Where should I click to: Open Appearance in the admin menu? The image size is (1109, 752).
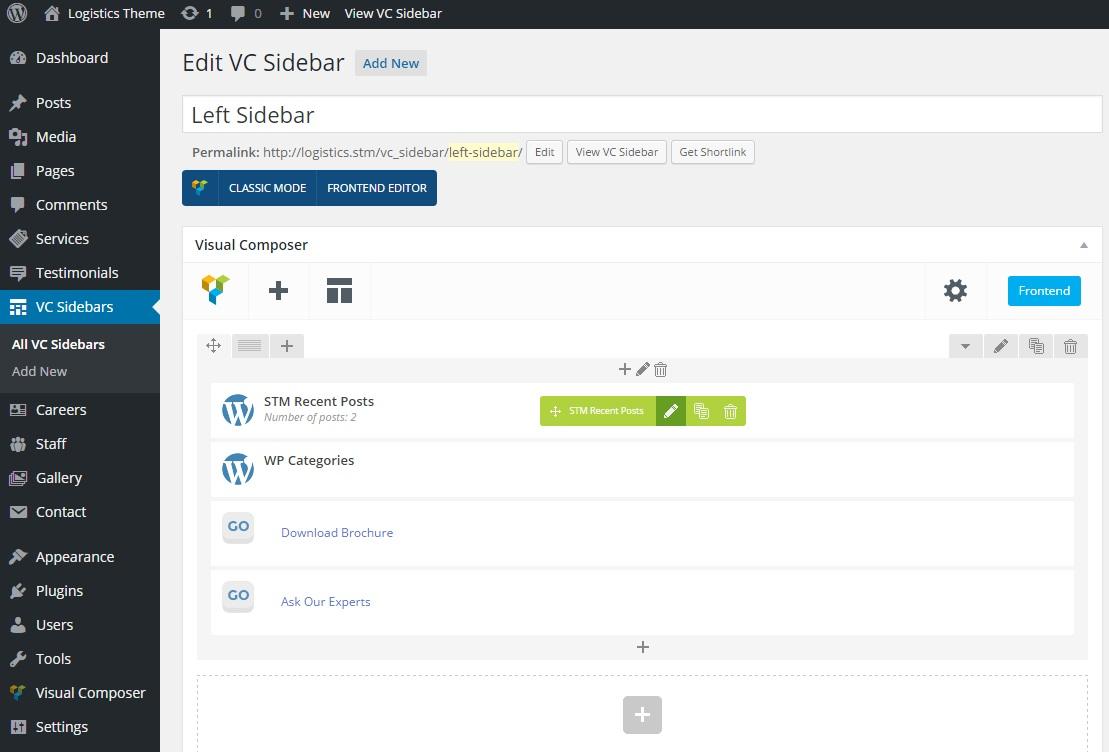tap(75, 557)
